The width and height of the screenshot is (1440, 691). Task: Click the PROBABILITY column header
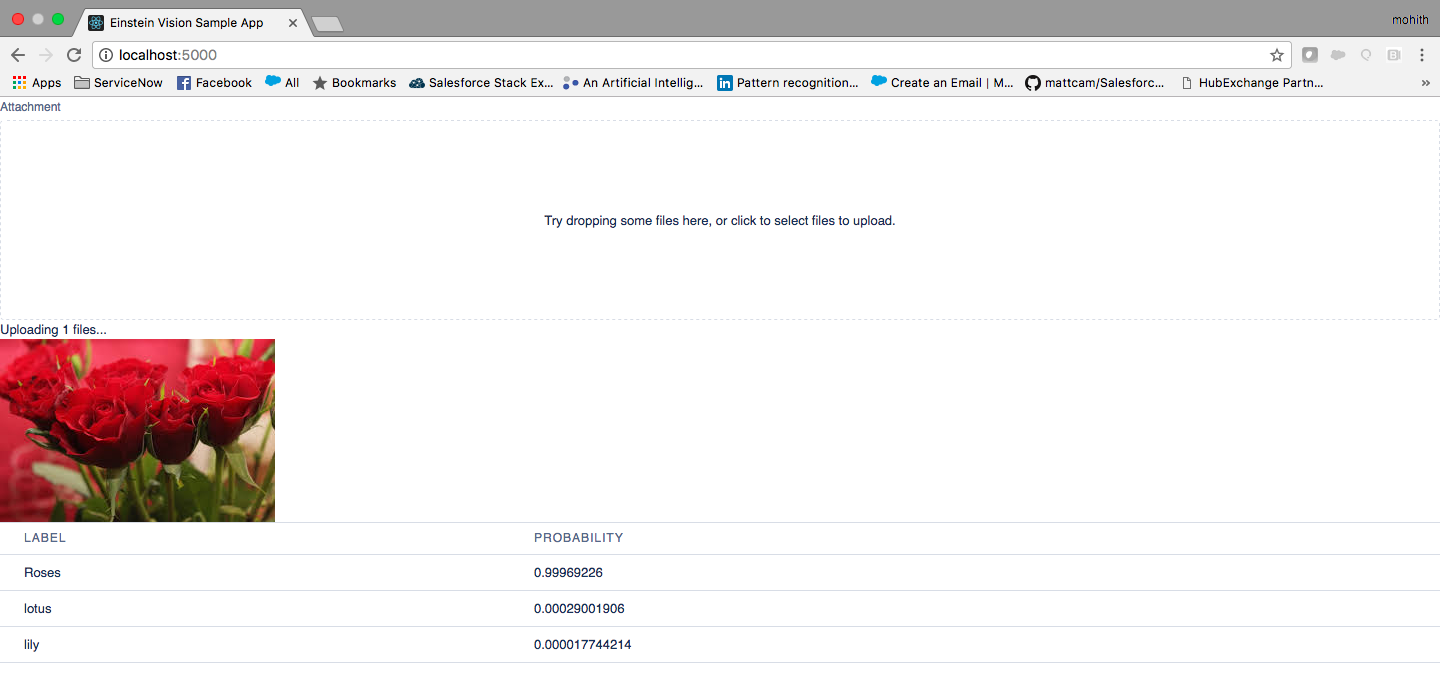coord(578,538)
